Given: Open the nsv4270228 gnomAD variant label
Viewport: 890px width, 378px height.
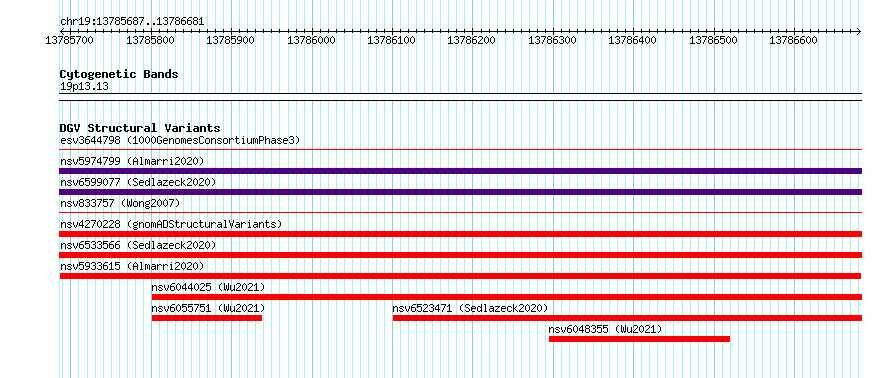Looking at the screenshot, I should click(x=171, y=224).
